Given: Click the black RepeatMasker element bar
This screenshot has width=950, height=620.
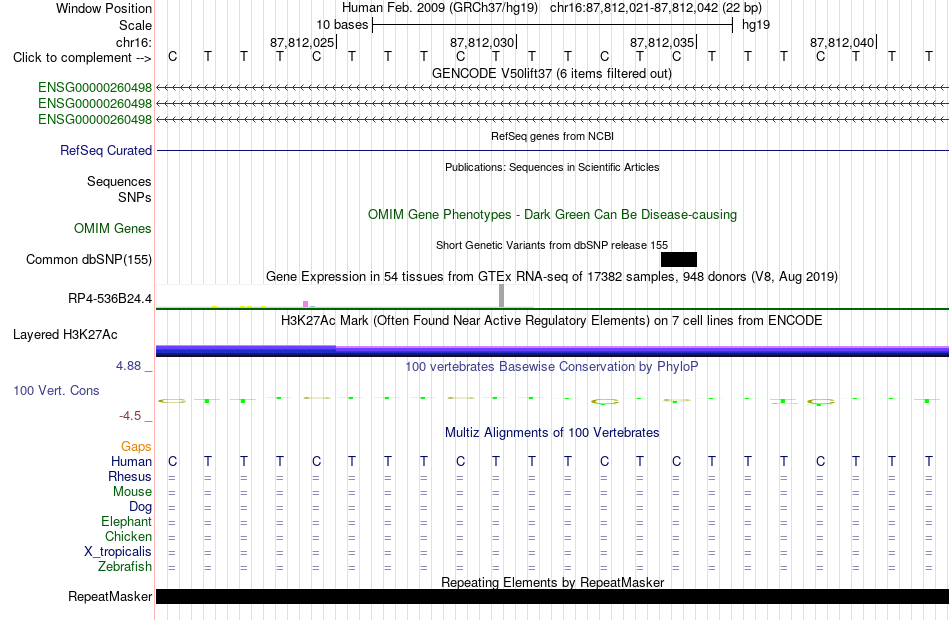Looking at the screenshot, I should 552,596.
